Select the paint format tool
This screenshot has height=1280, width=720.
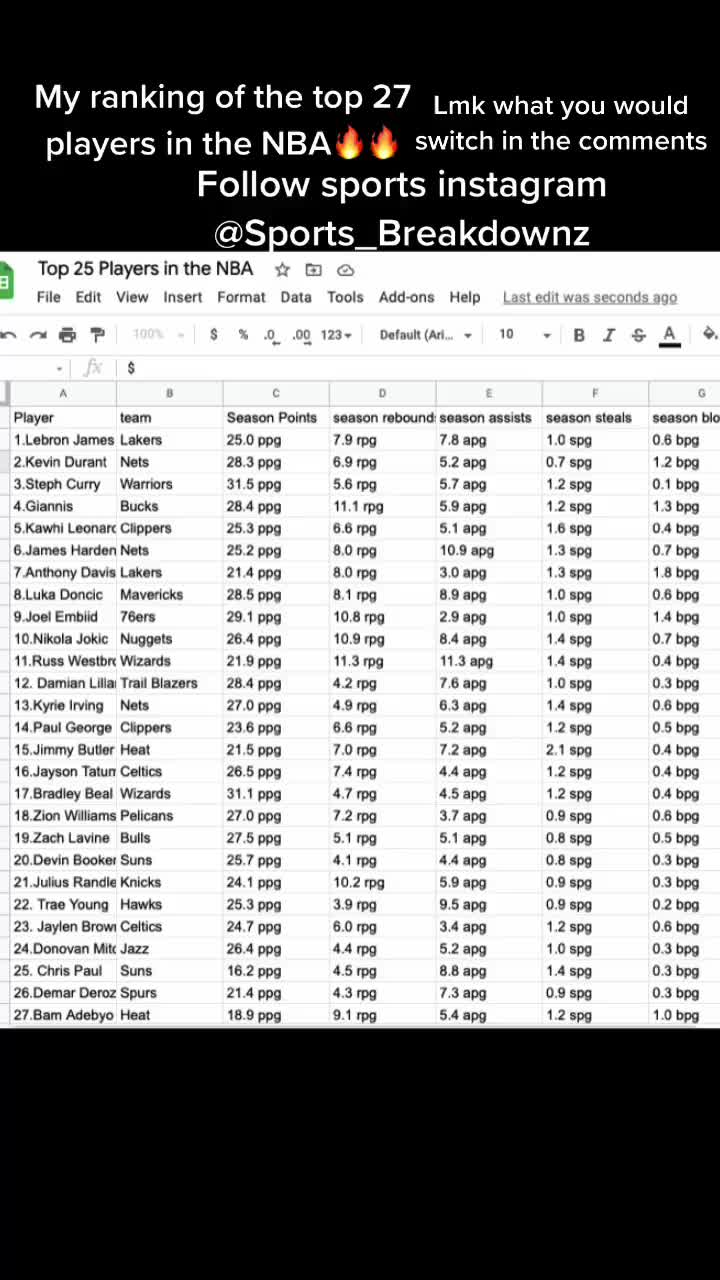tap(97, 335)
